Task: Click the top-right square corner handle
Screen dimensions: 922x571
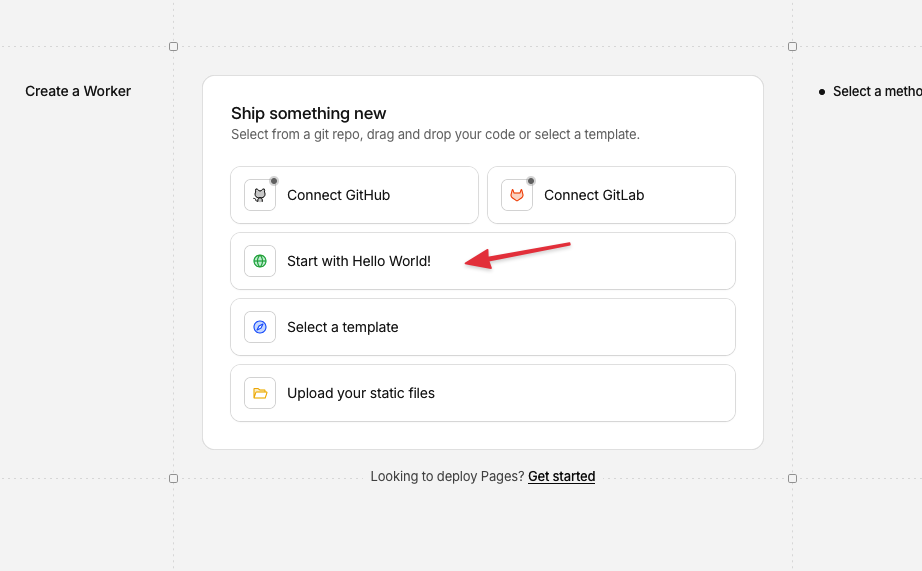Action: (792, 46)
